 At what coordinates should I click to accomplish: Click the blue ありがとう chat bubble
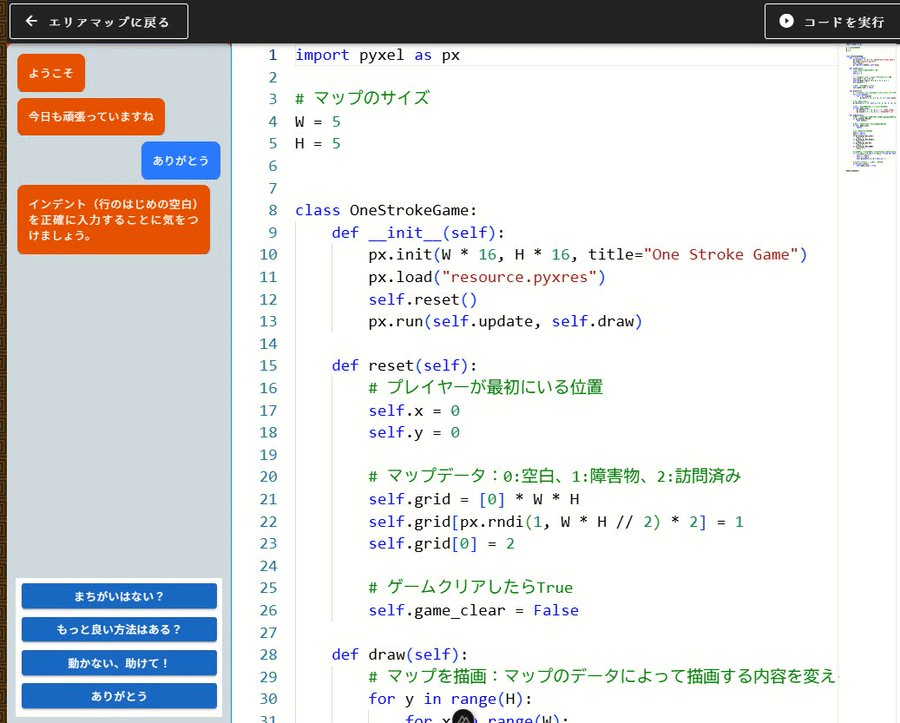point(180,160)
